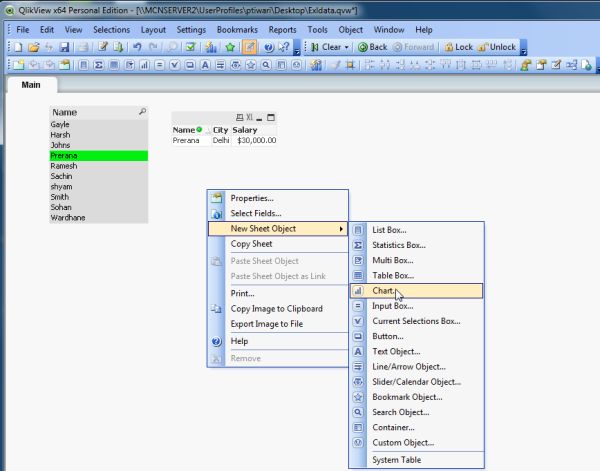Add a new sheet using design toolbar
This screenshot has width=600, height=471.
(x=18, y=65)
